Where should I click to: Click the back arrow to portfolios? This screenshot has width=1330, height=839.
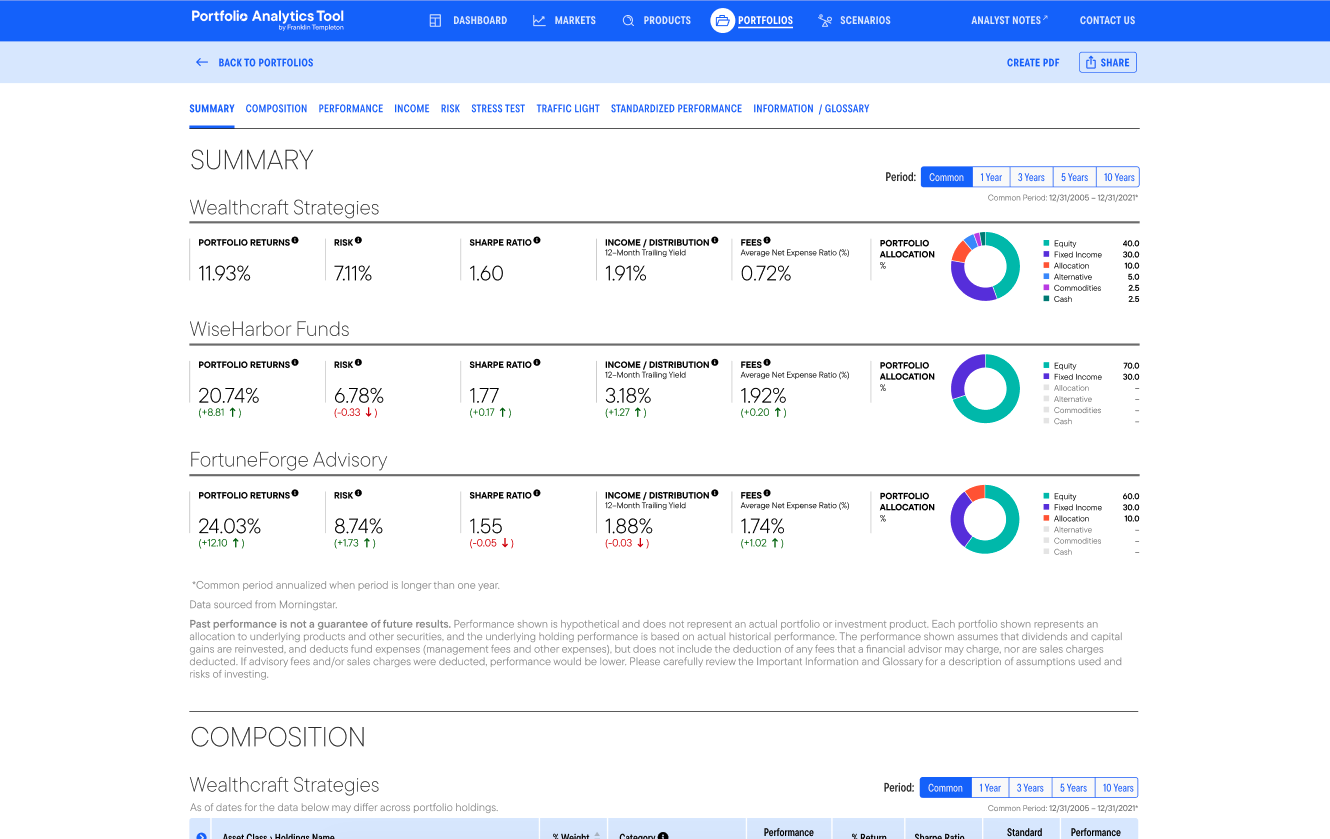tap(202, 62)
